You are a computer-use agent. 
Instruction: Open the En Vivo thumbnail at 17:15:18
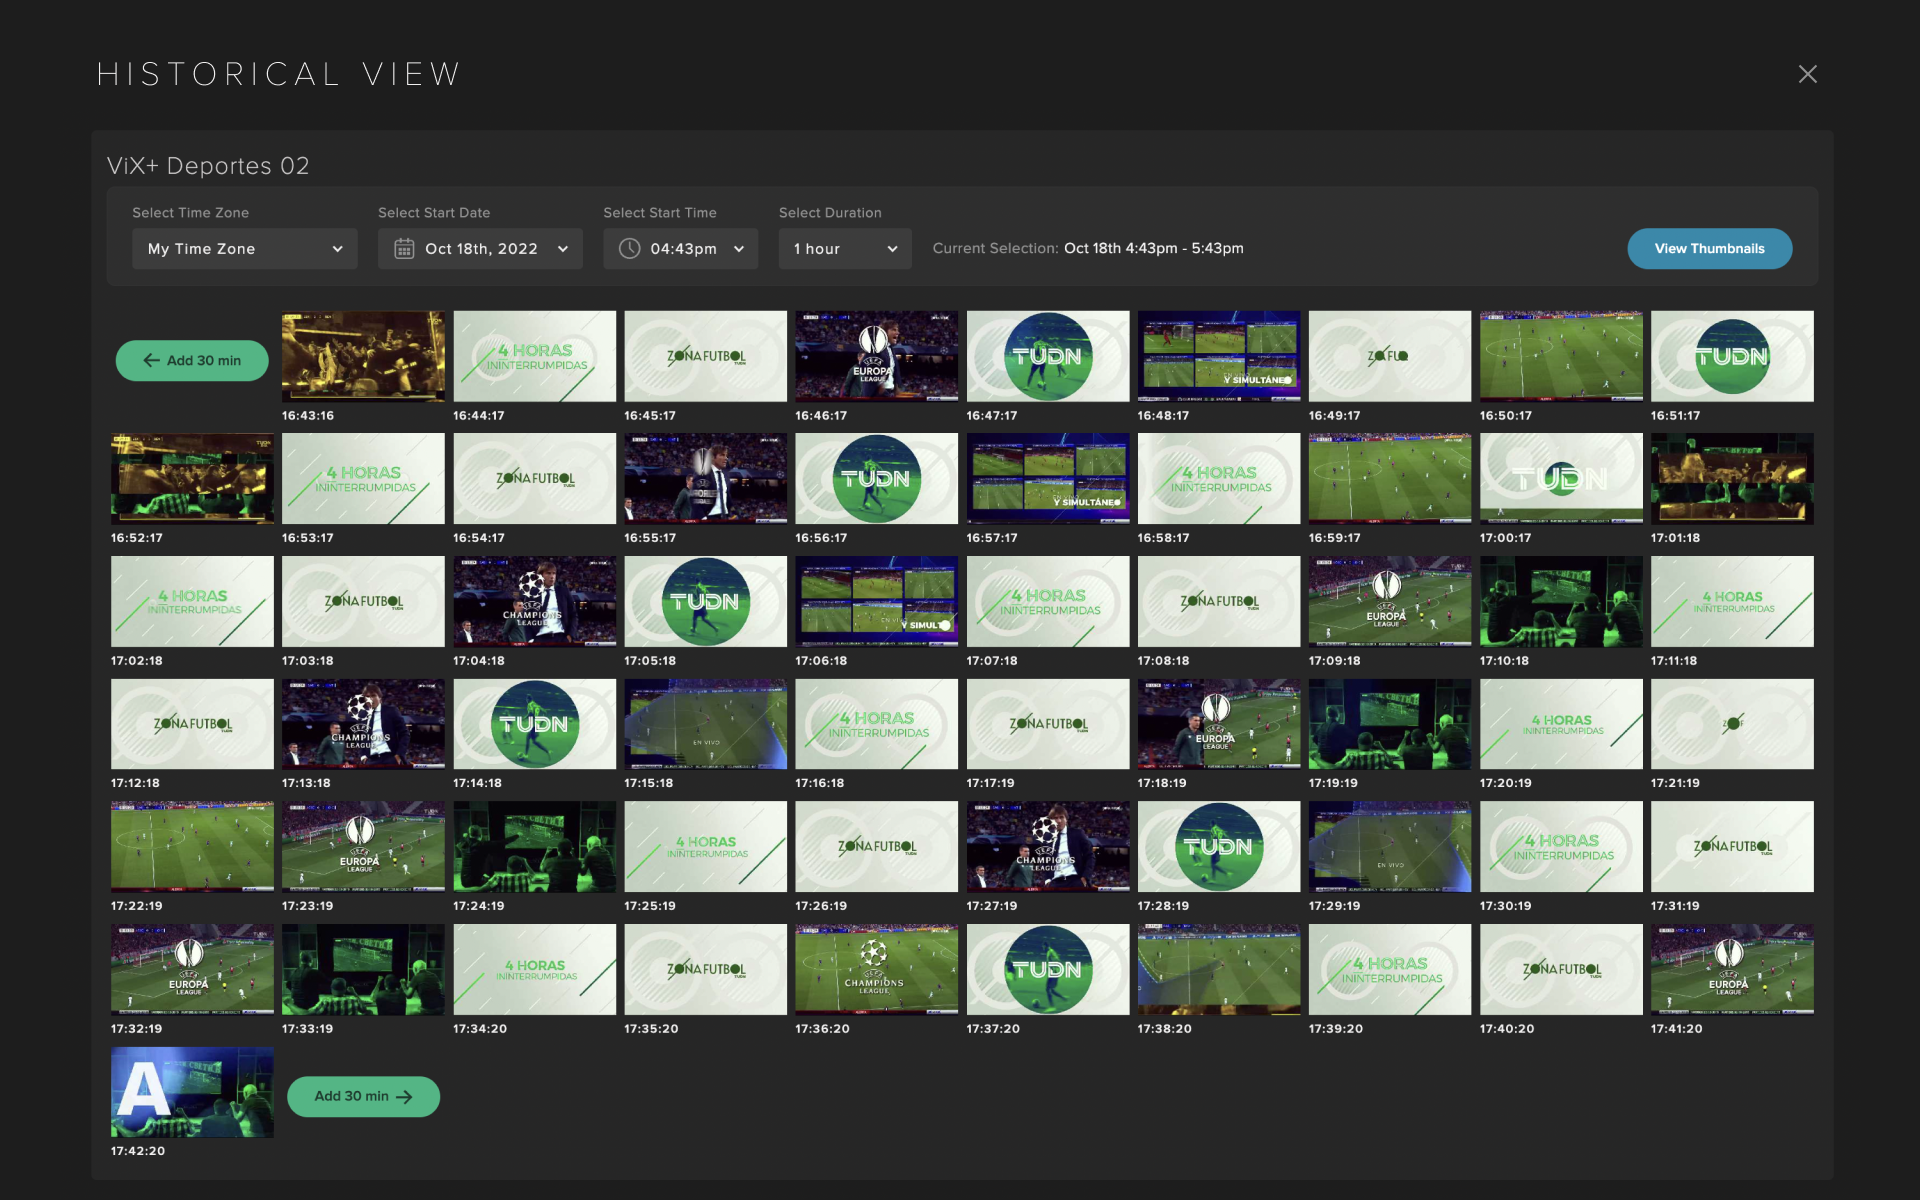(x=705, y=724)
